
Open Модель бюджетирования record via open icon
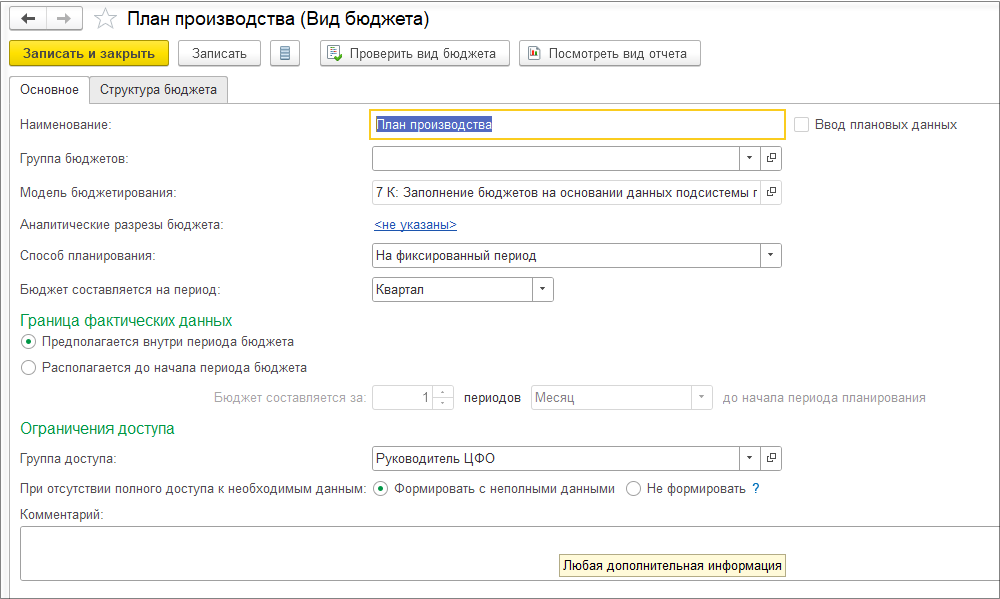pyautogui.click(x=771, y=191)
